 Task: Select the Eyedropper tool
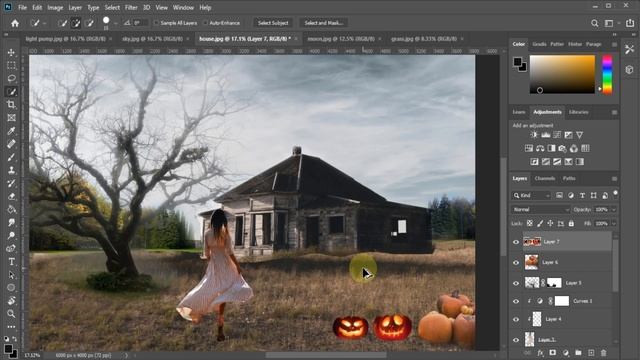click(x=11, y=131)
